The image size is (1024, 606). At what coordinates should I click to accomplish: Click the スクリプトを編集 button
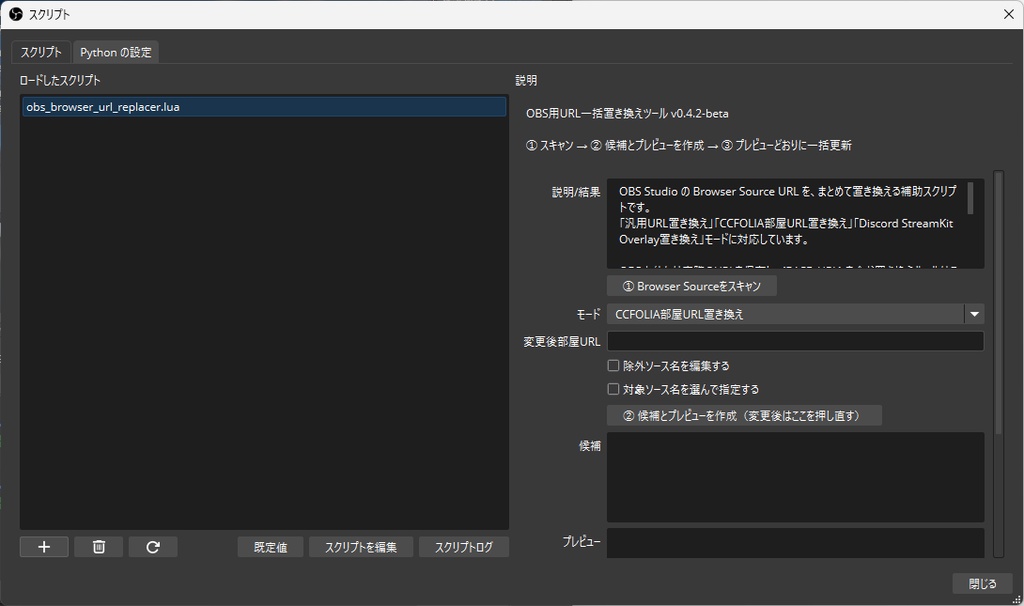tap(360, 547)
